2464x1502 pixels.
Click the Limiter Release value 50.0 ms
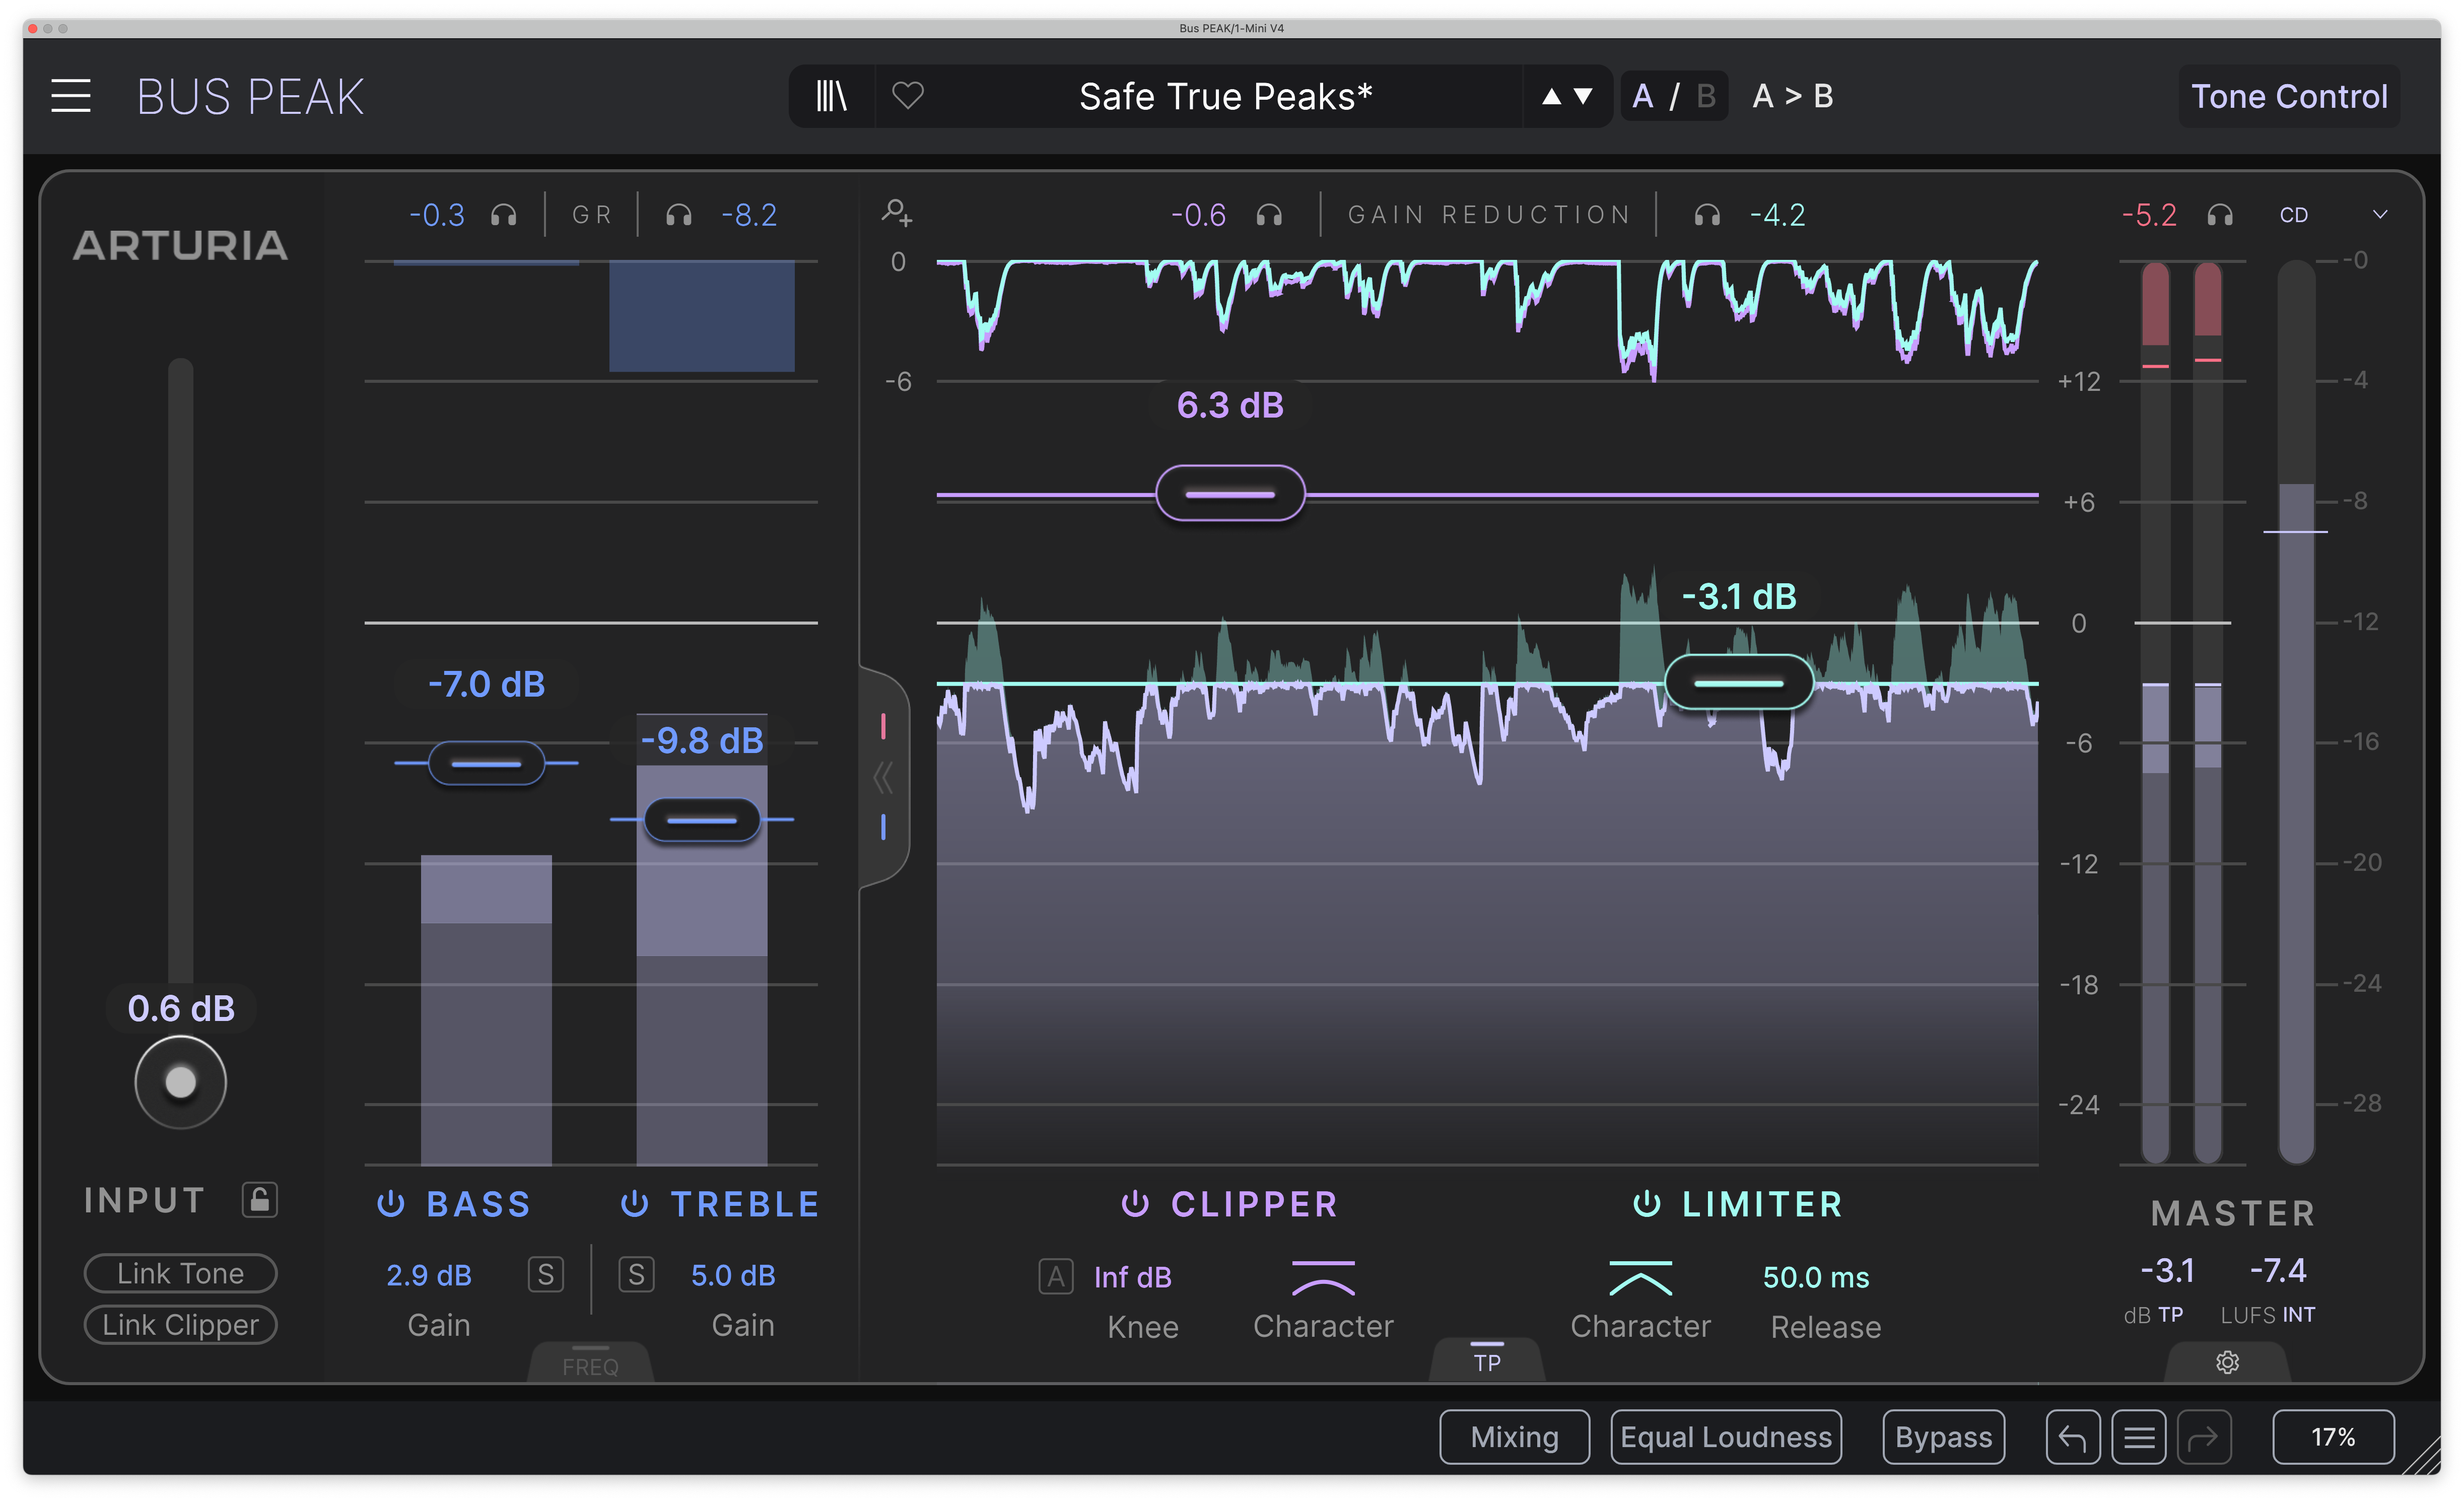coord(1816,1277)
